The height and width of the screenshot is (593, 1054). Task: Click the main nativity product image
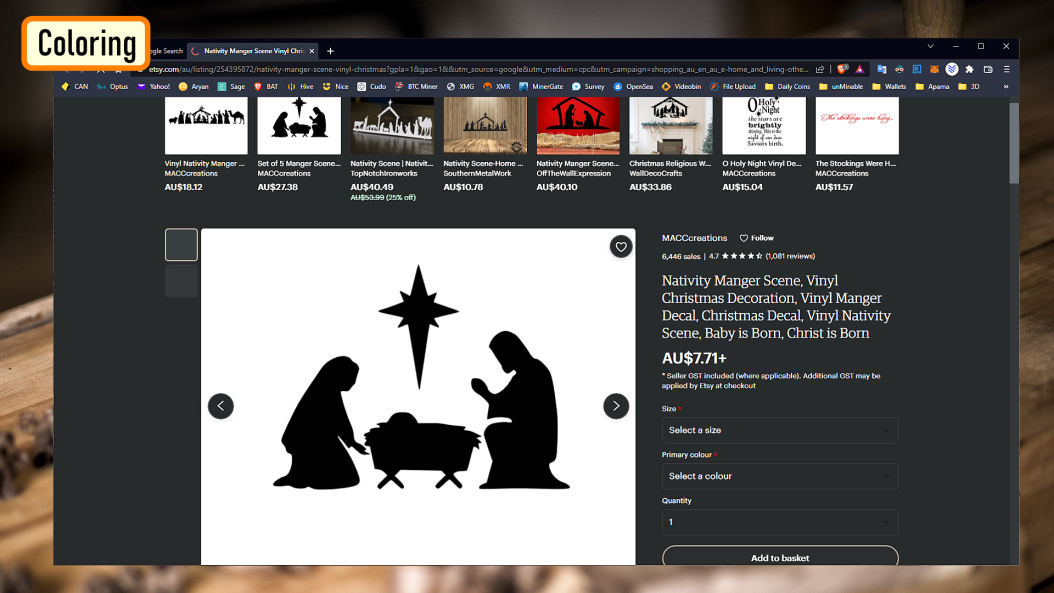(x=418, y=397)
